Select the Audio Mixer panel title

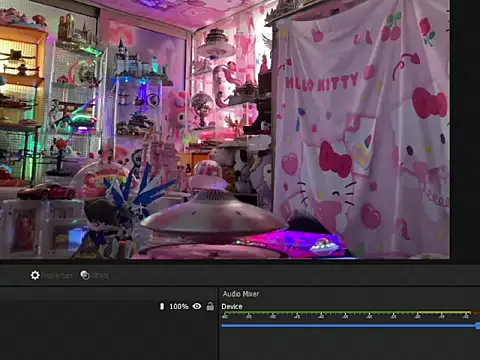click(x=241, y=294)
